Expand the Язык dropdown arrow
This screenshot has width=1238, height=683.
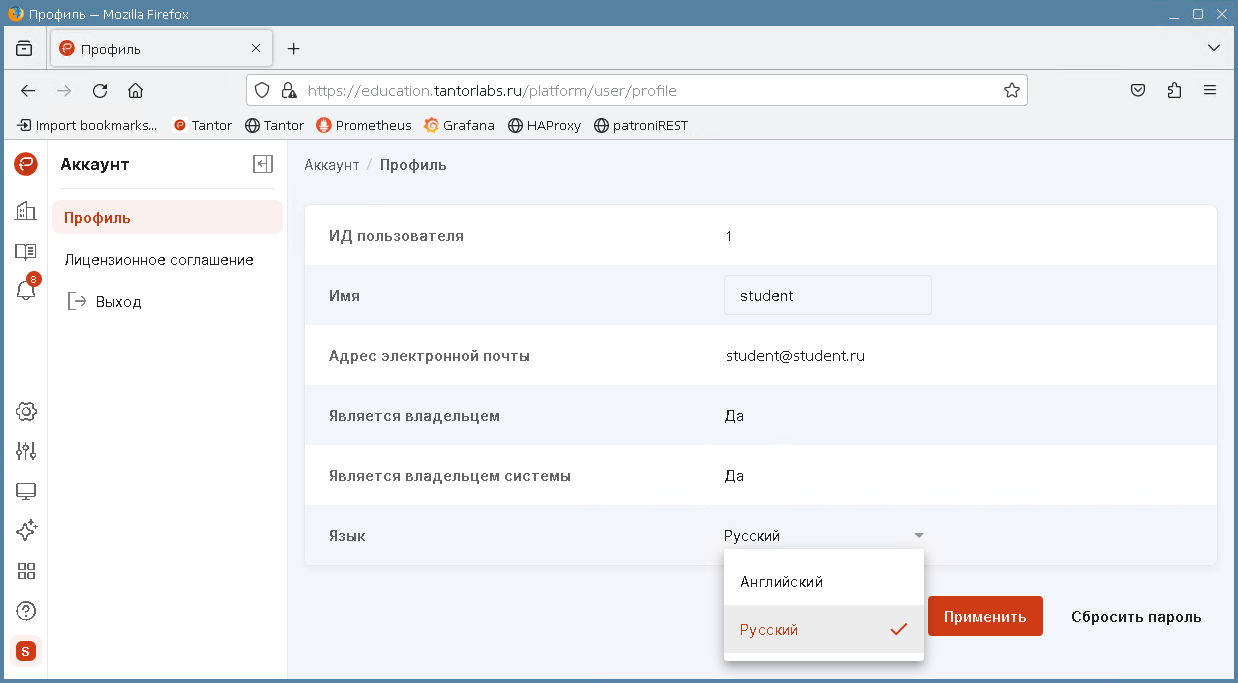coord(918,536)
